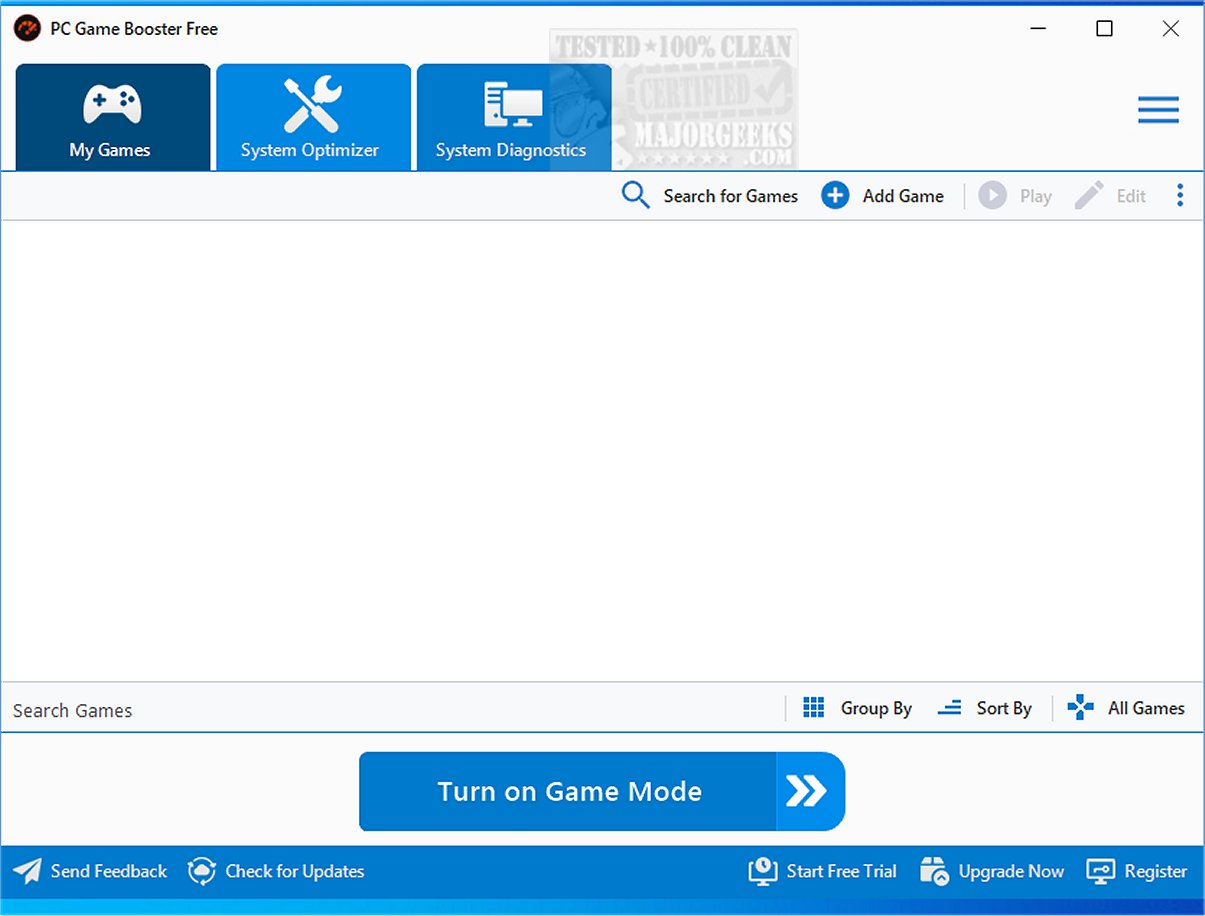Click the Send Feedback paper plane icon
The image size is (1205, 916).
pyautogui.click(x=27, y=871)
